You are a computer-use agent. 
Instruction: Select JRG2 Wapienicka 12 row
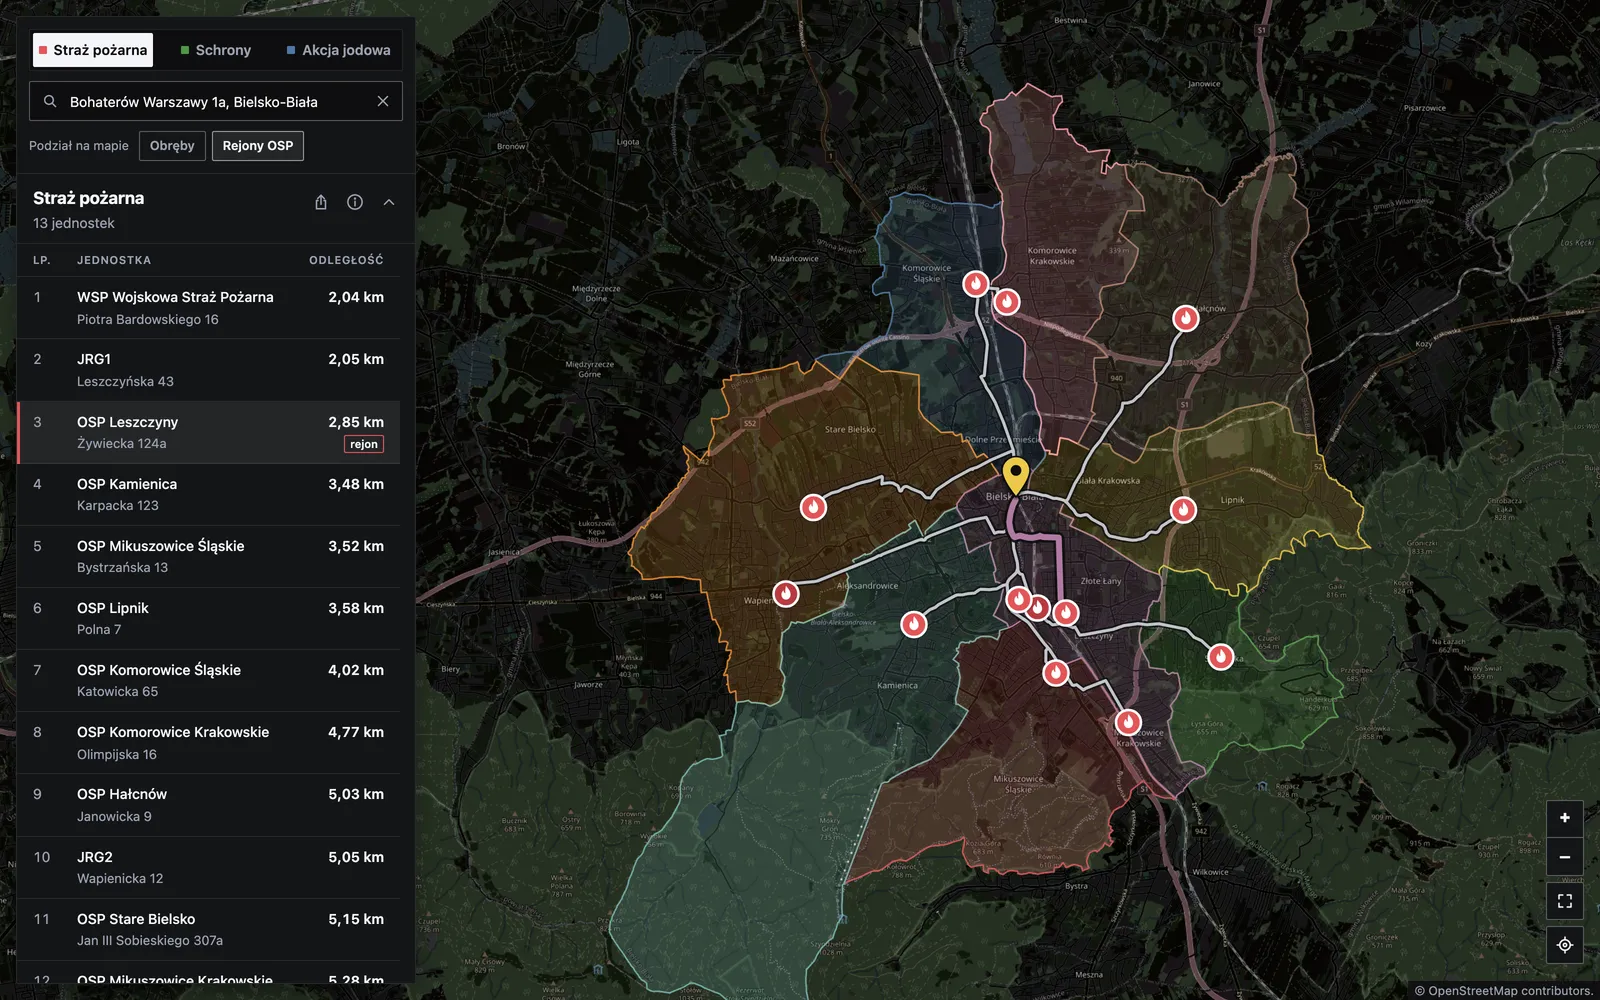208,867
